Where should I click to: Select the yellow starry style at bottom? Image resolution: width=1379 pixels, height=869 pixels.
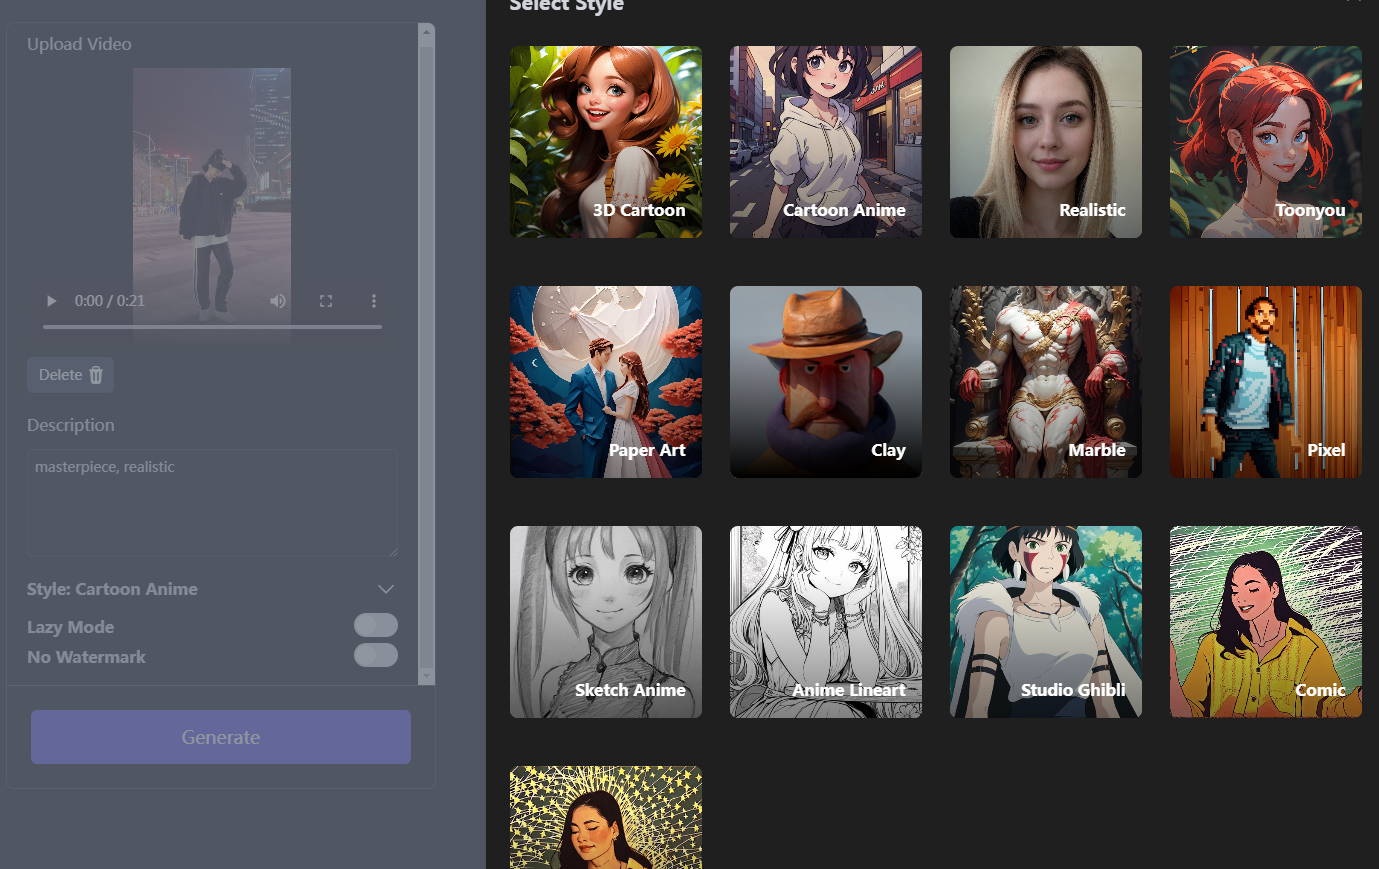coord(606,817)
